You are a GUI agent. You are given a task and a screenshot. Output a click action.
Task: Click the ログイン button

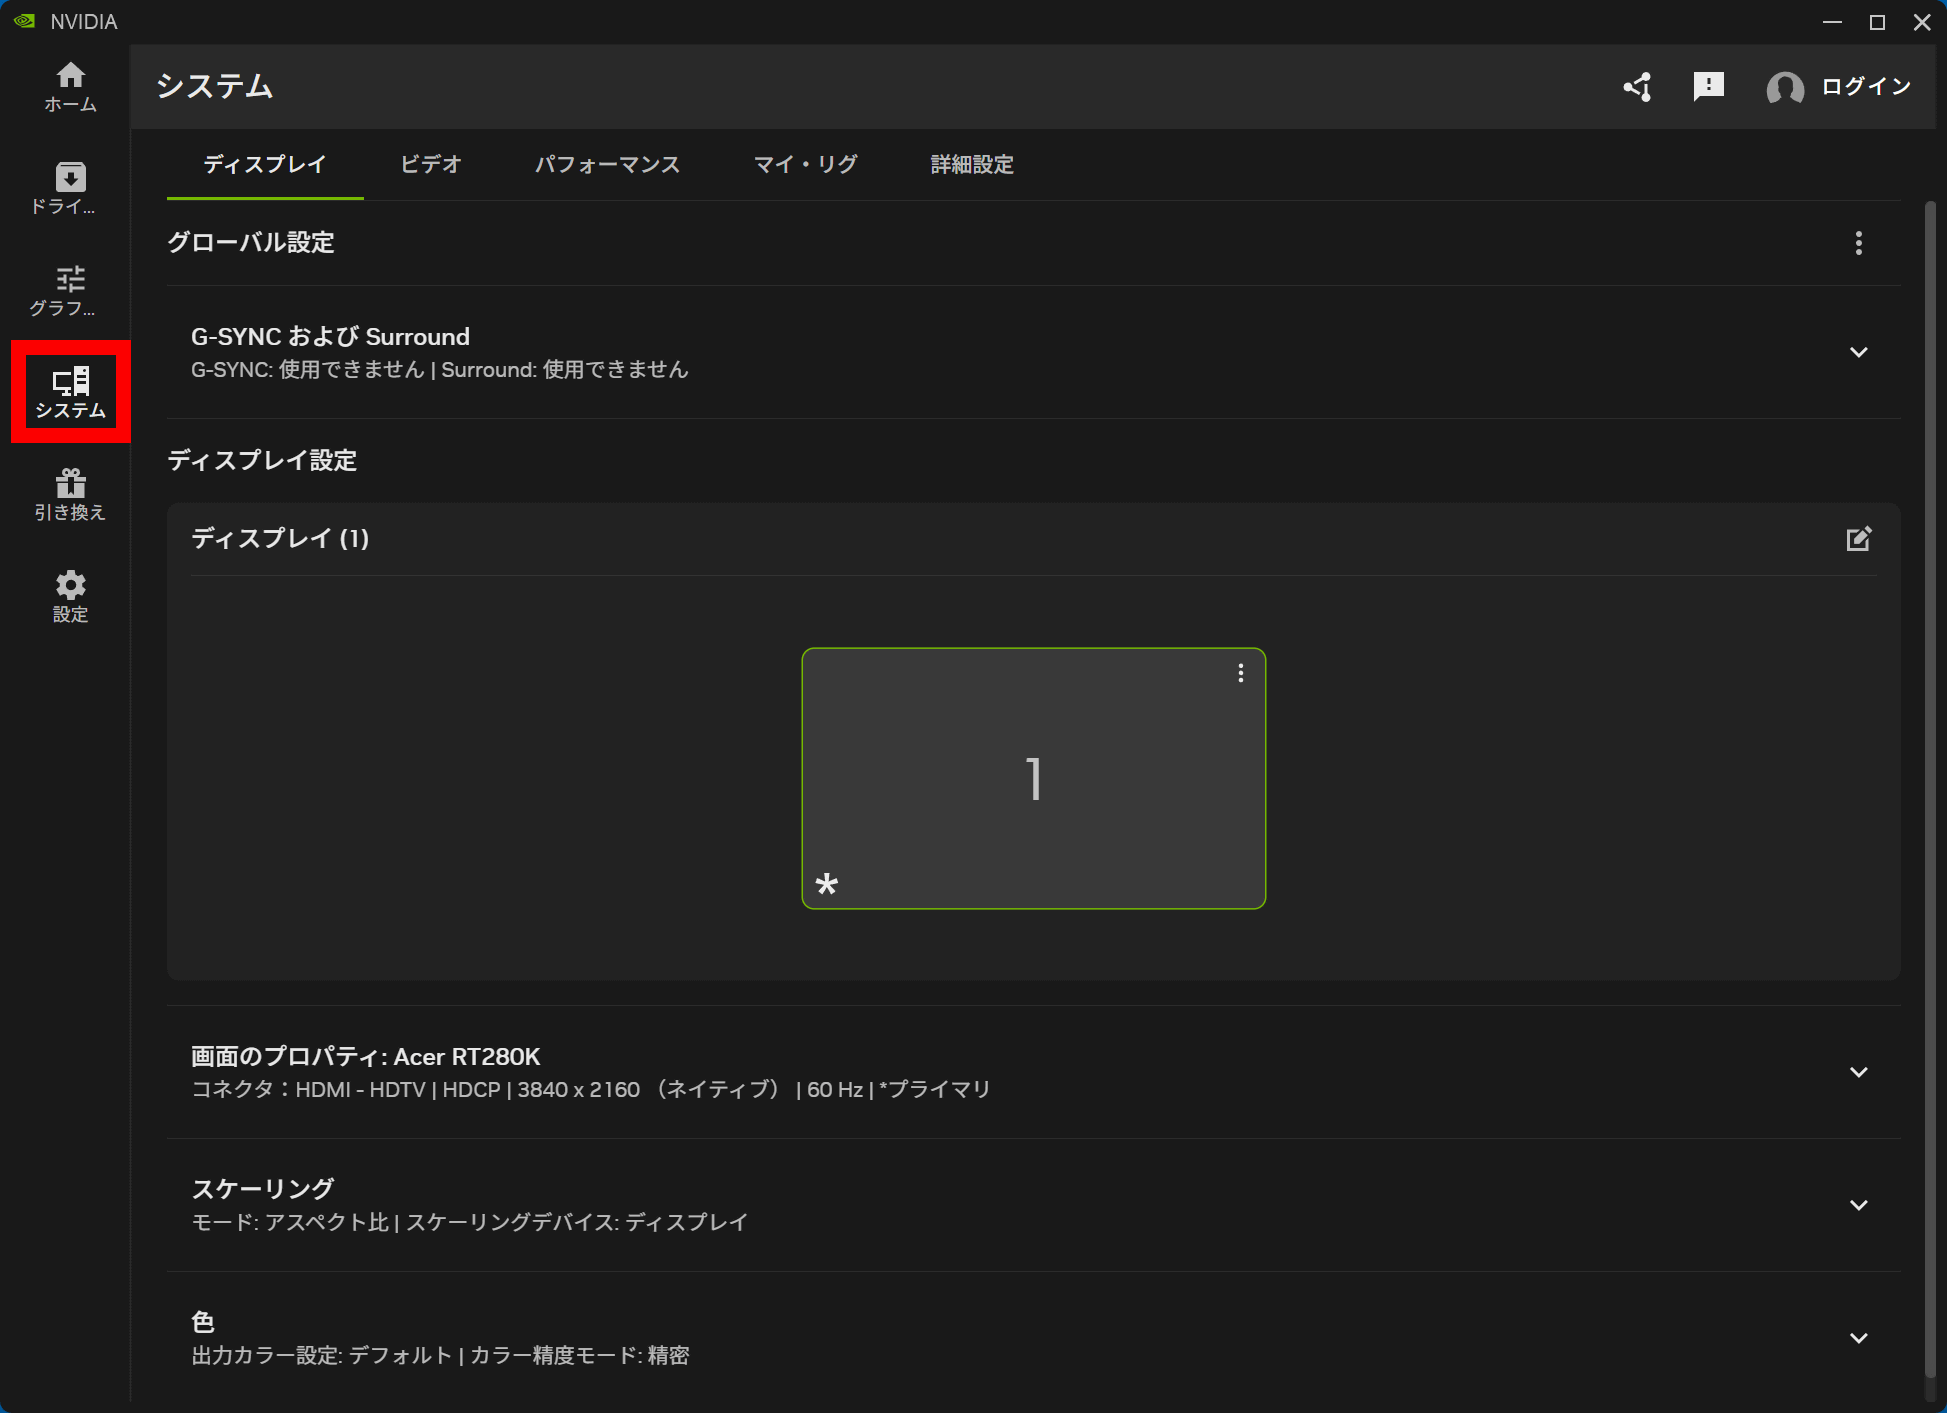coord(1839,87)
